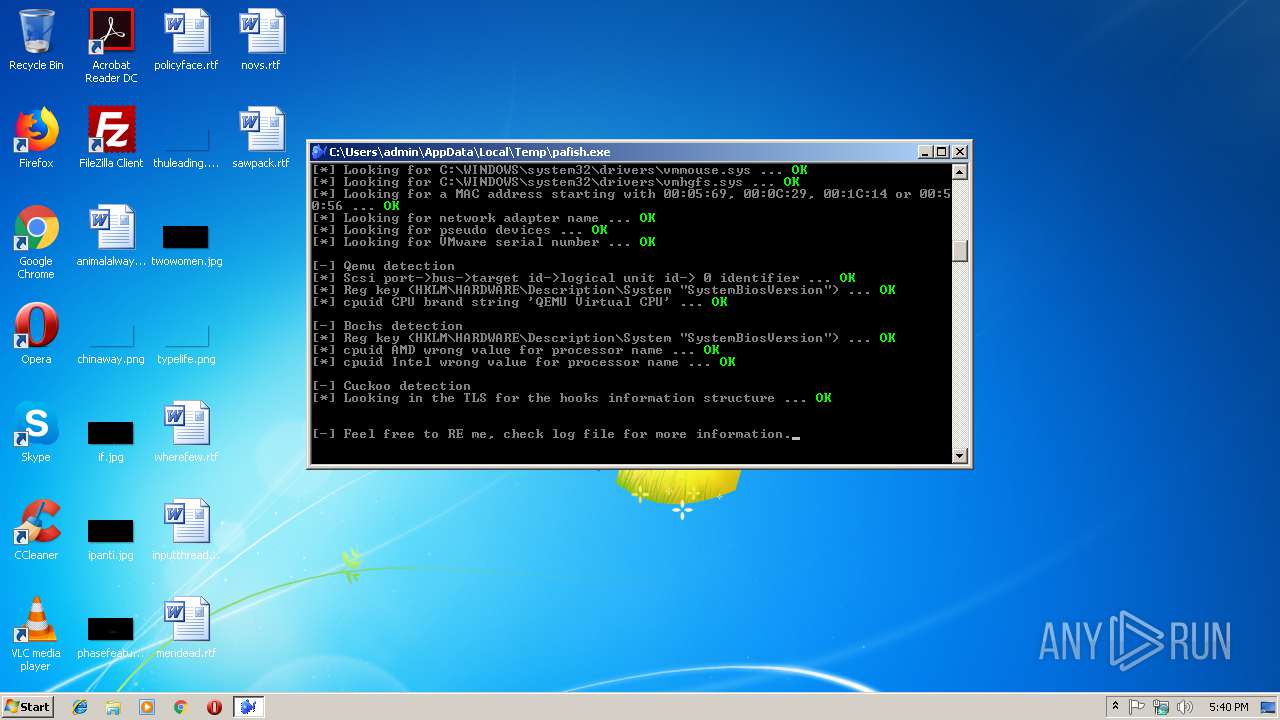Select the sawpack.rtf document icon
Screen dimensions: 1280x720
[261, 138]
